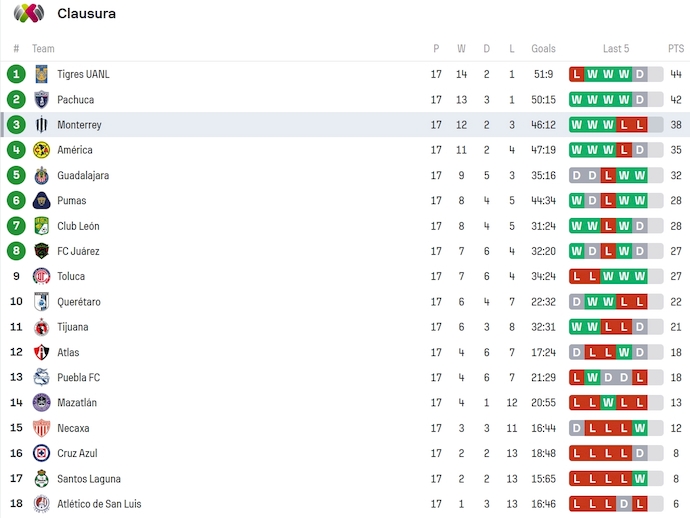Click the Pumas team crest
The width and height of the screenshot is (690, 518).
[41, 201]
